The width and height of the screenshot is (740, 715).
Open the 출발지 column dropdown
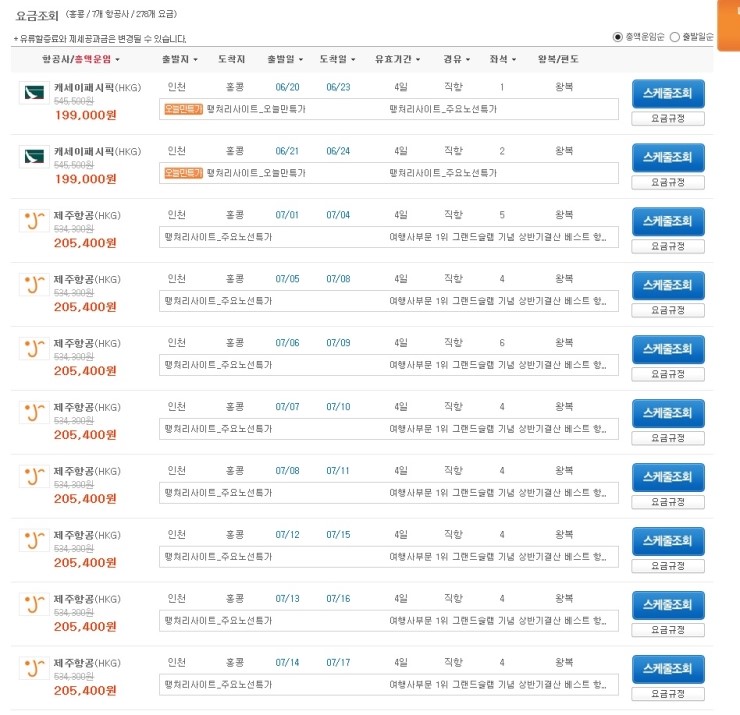(181, 60)
